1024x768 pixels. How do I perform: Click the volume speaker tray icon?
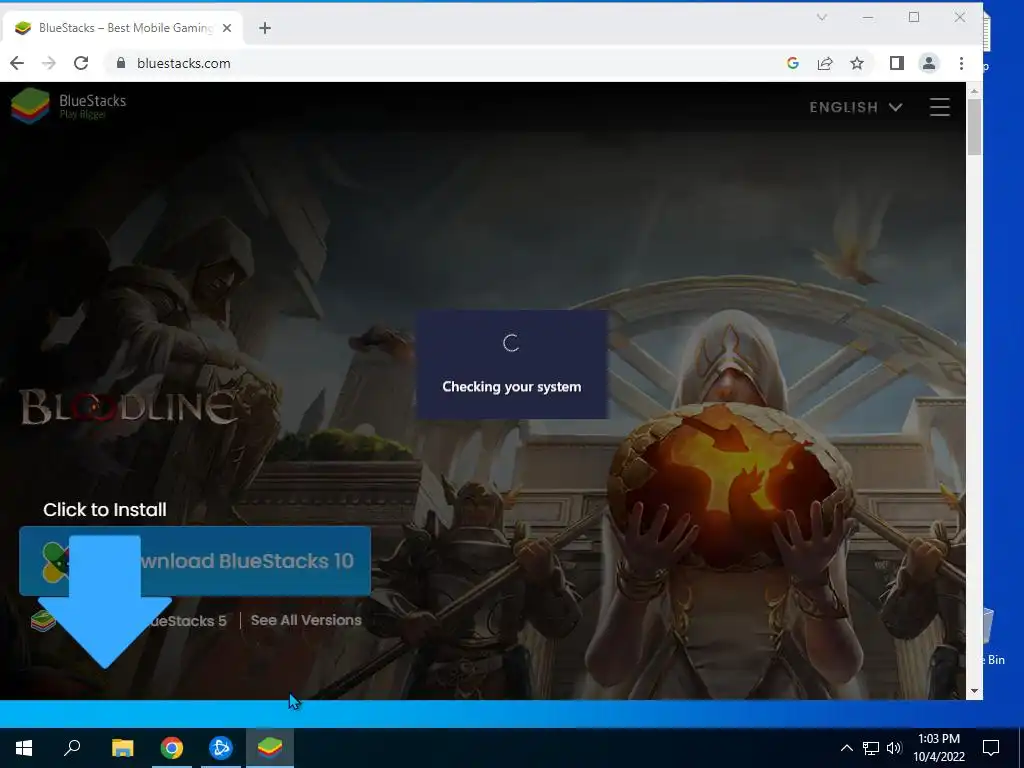894,748
